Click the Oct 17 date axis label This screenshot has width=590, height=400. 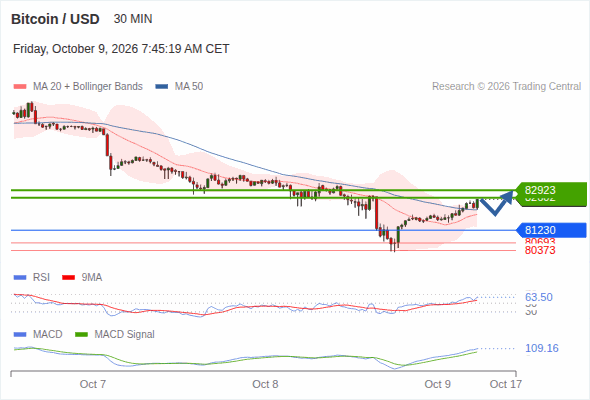click(x=506, y=384)
